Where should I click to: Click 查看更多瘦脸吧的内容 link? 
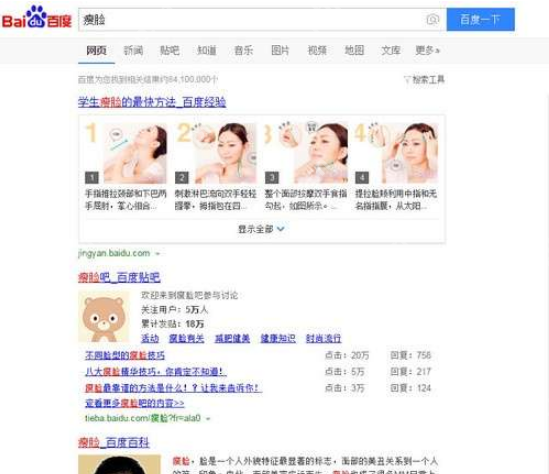pyautogui.click(x=134, y=404)
